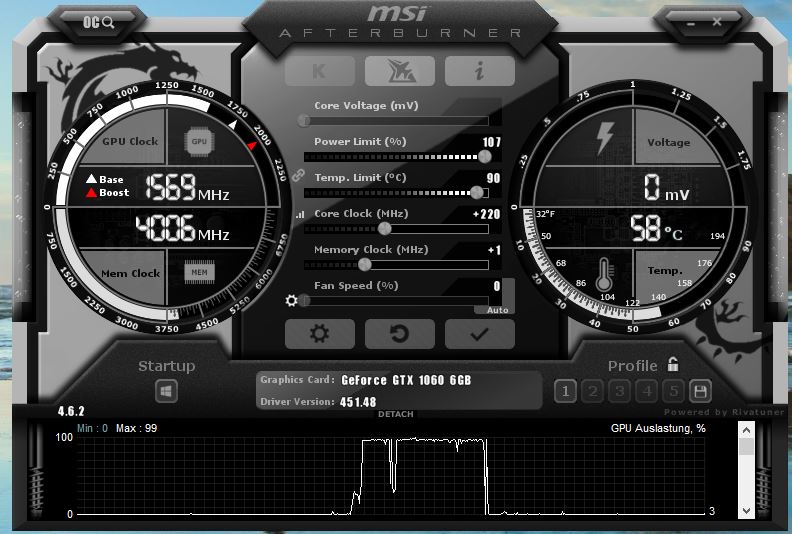
Task: Toggle the profile lock icon
Action: [x=673, y=364]
